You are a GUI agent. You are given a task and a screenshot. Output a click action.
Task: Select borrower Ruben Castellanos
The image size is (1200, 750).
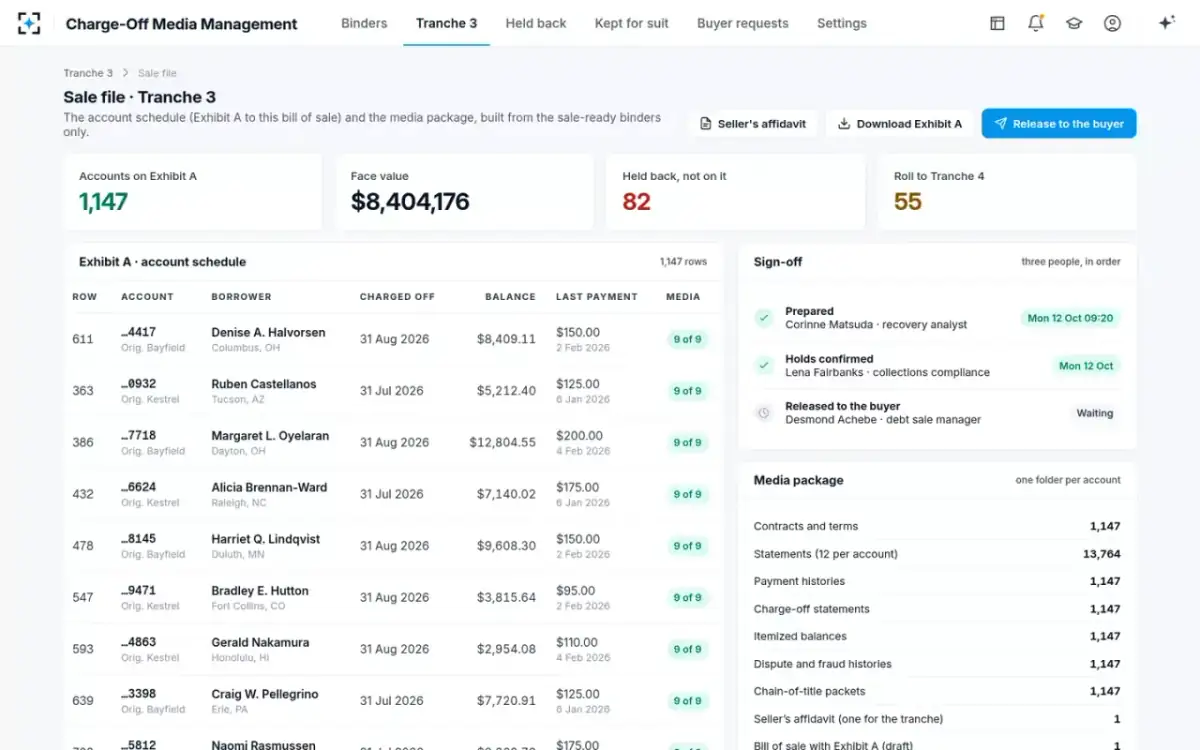(x=264, y=384)
